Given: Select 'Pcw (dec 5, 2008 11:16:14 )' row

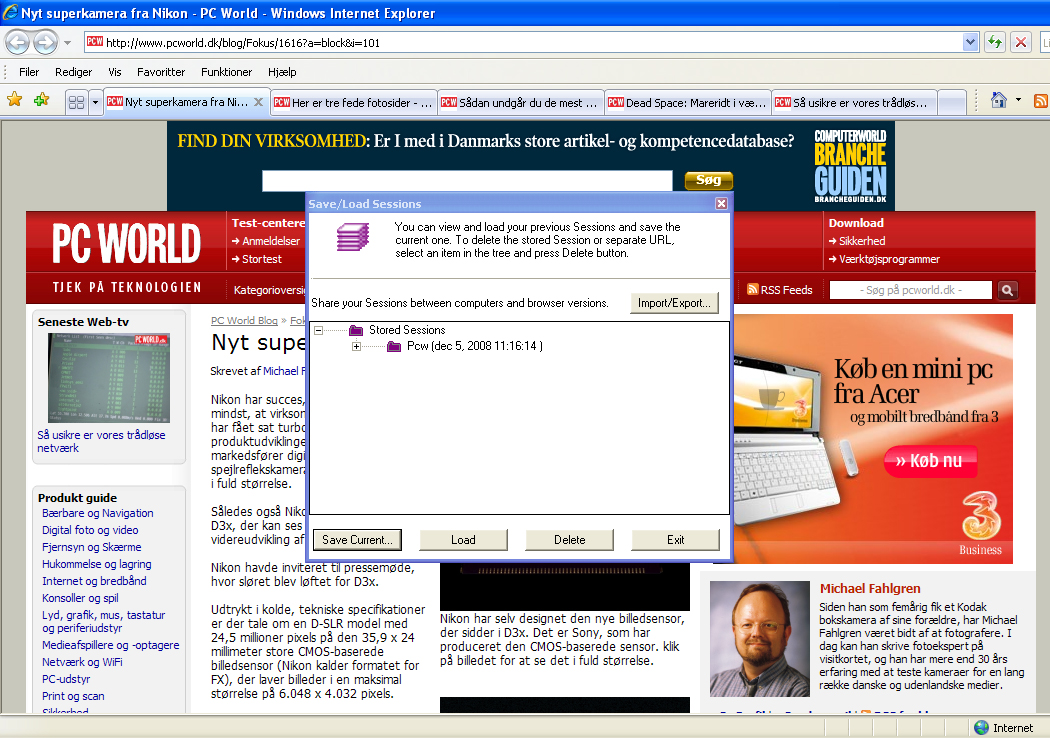Looking at the screenshot, I should (x=475, y=346).
